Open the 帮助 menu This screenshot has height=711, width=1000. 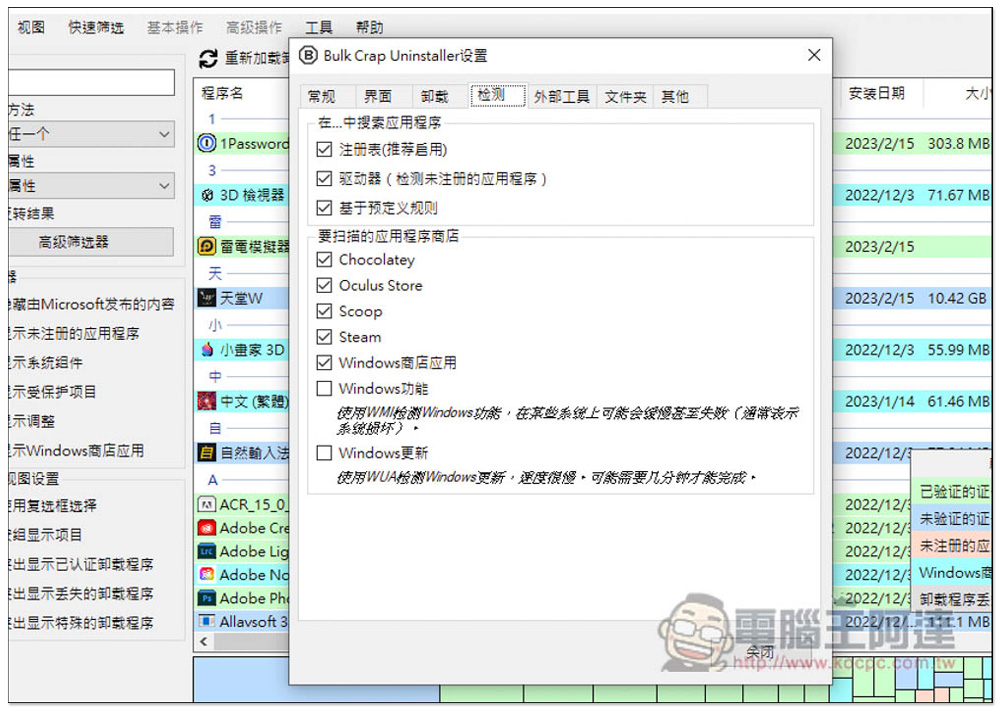pos(369,27)
